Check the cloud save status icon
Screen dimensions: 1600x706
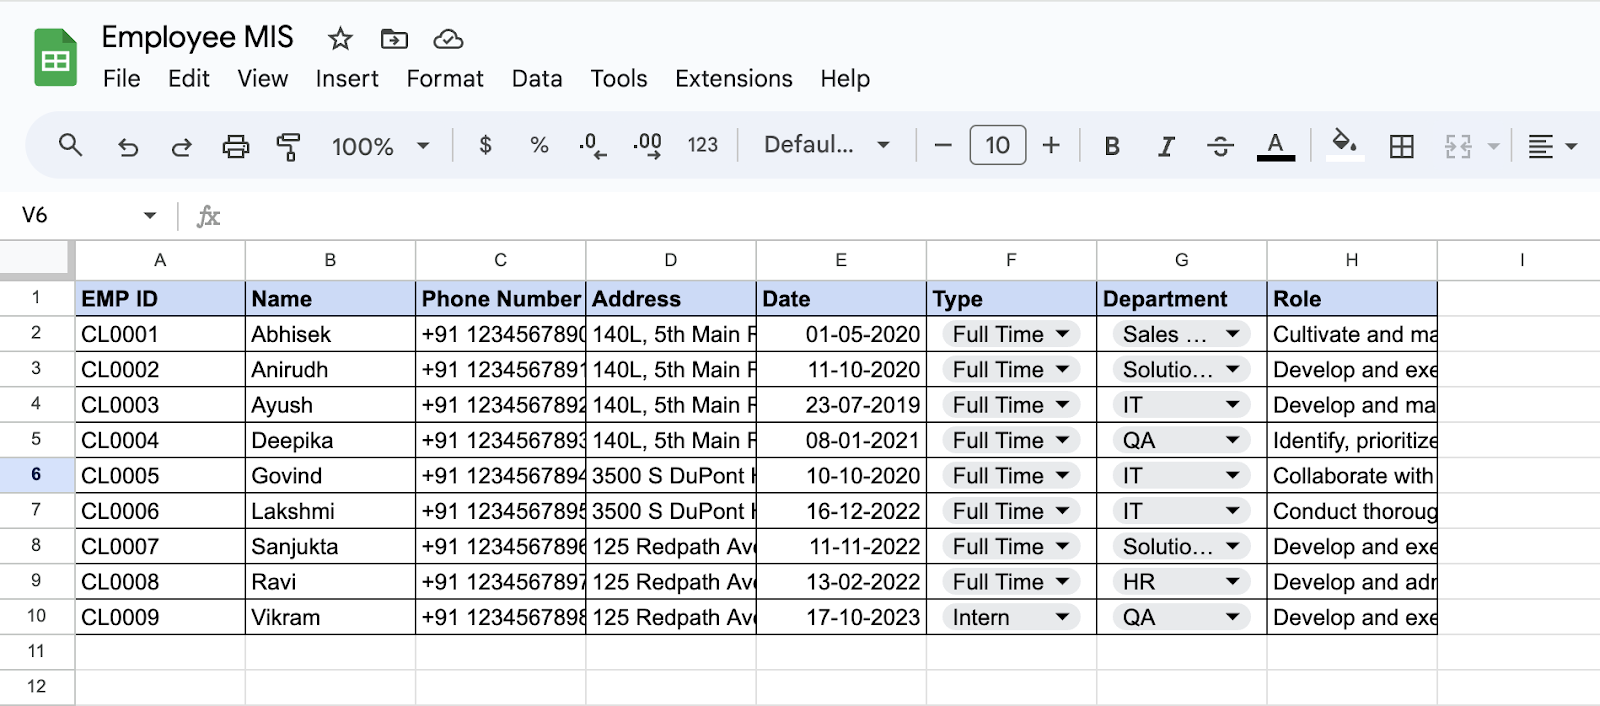tap(448, 39)
